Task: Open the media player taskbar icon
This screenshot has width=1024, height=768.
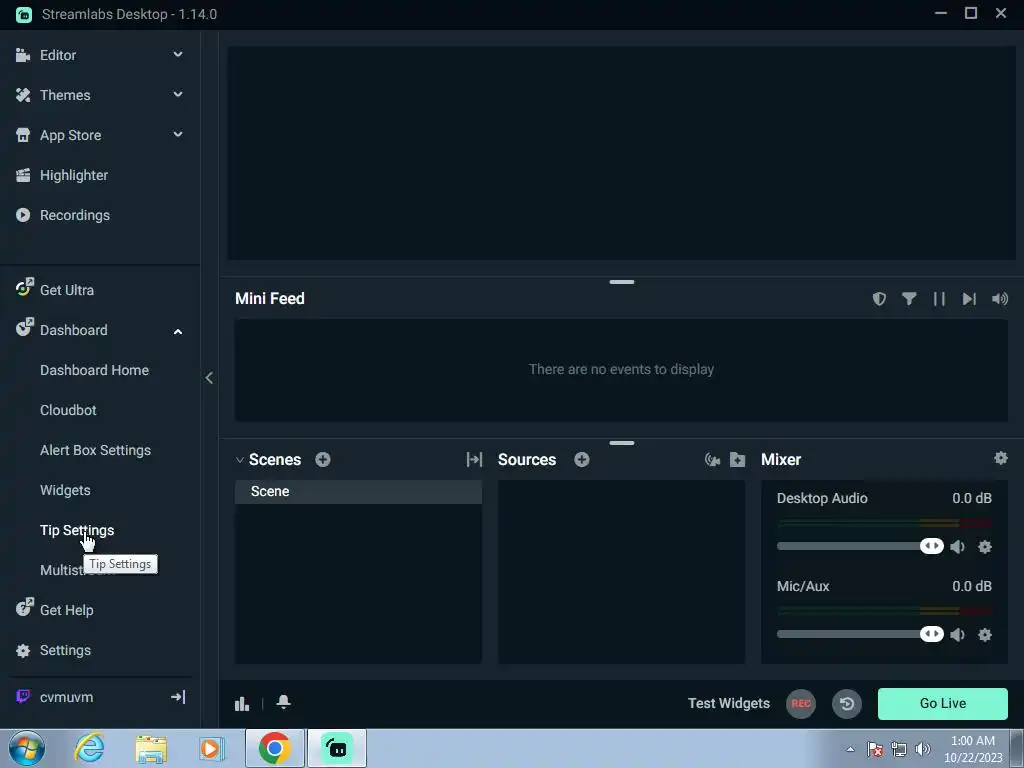Action: pos(212,748)
